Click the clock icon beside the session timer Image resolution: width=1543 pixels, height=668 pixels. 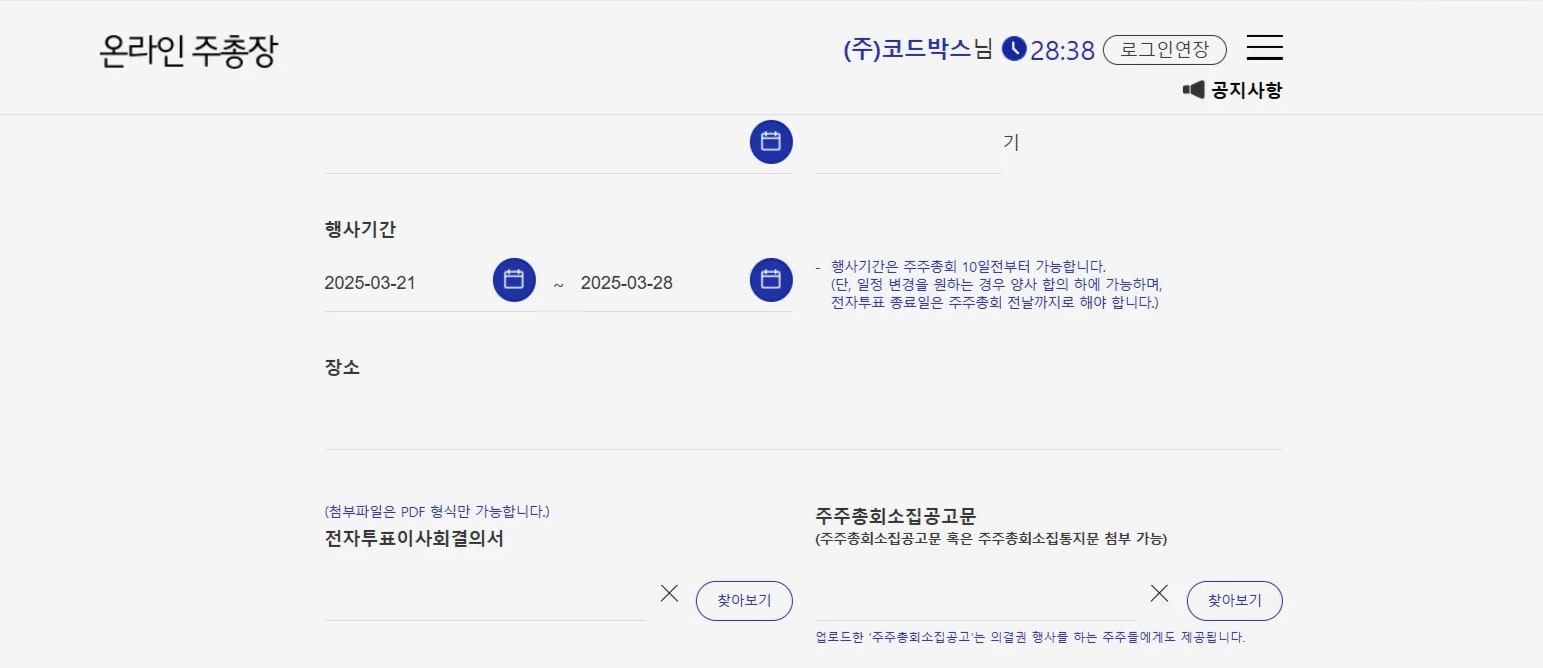(x=1013, y=48)
